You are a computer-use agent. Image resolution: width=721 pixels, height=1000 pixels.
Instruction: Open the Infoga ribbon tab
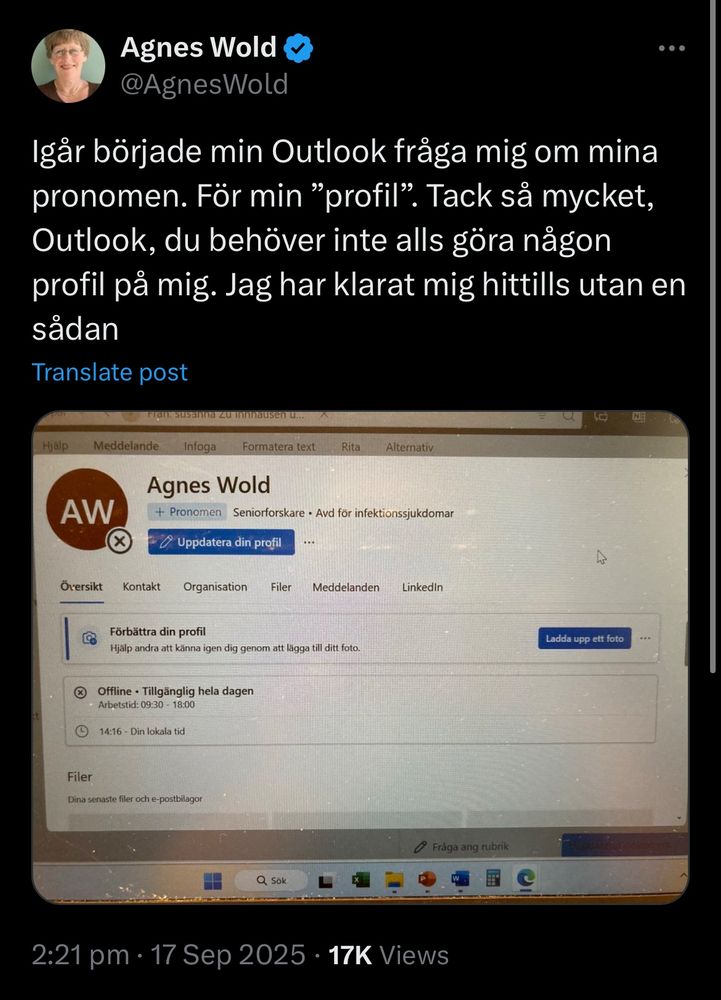tap(200, 446)
